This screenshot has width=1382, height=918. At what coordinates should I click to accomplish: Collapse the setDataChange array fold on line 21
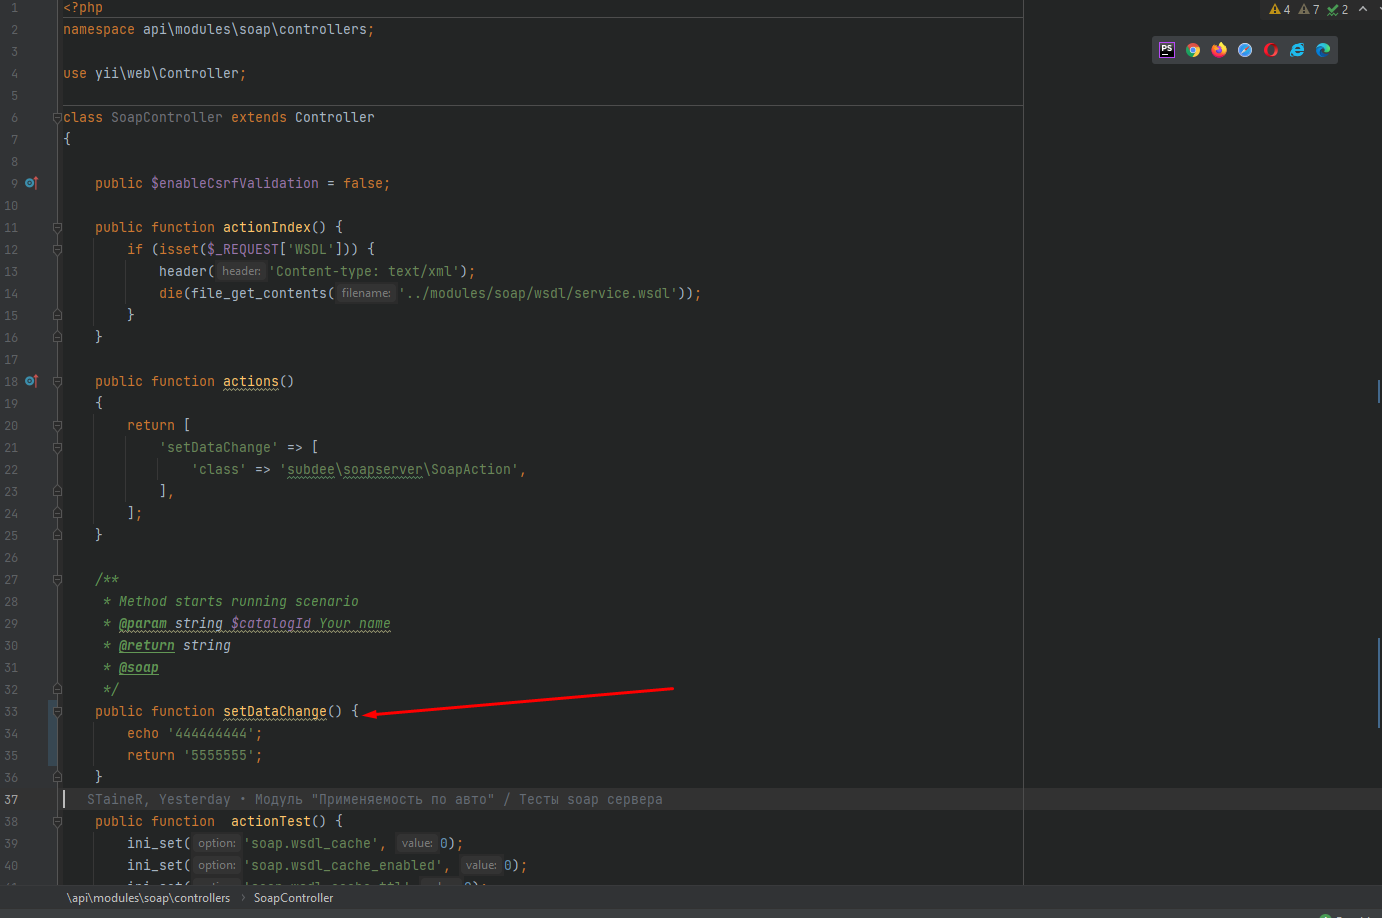pyautogui.click(x=57, y=447)
